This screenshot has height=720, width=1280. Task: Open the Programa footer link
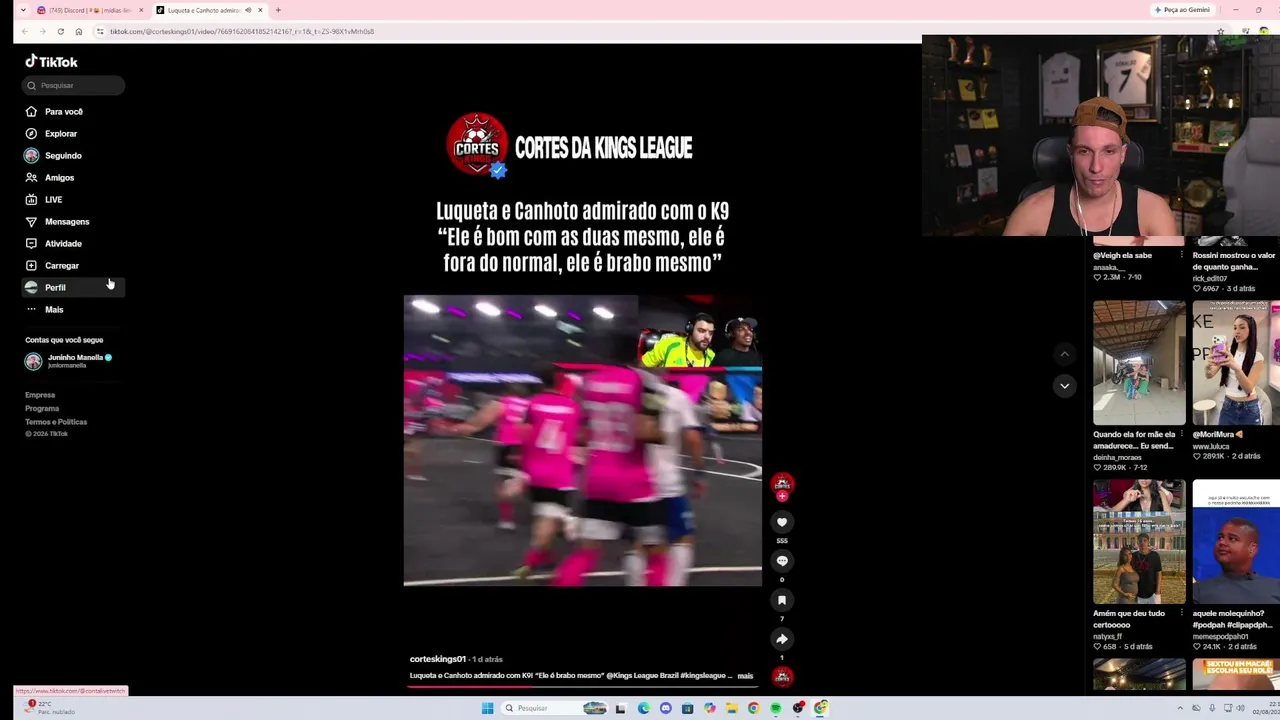42,408
